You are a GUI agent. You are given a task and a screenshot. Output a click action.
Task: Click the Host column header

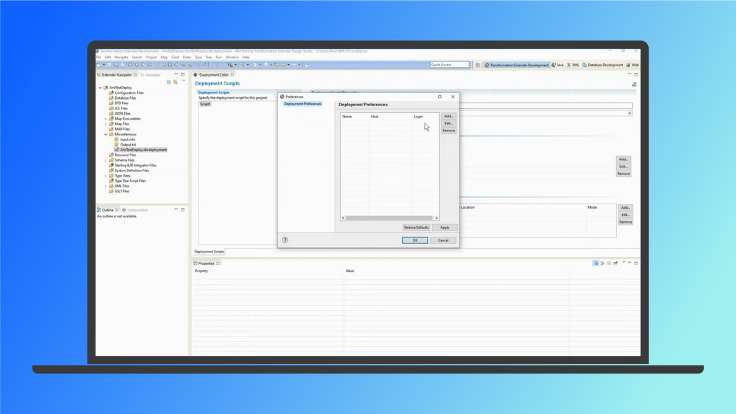click(391, 116)
